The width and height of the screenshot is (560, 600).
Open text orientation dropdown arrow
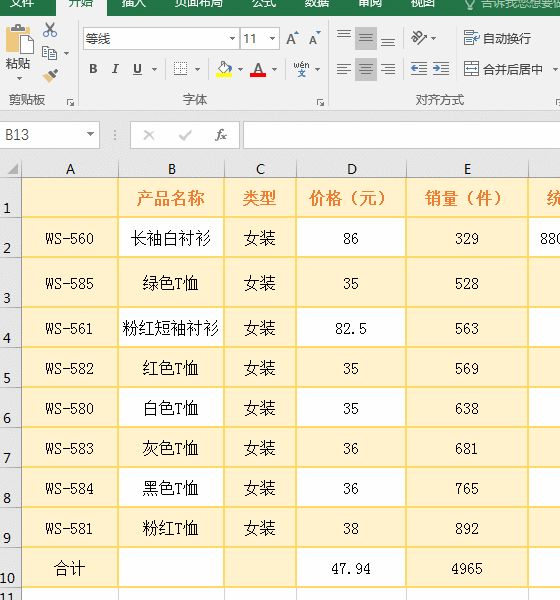(433, 38)
